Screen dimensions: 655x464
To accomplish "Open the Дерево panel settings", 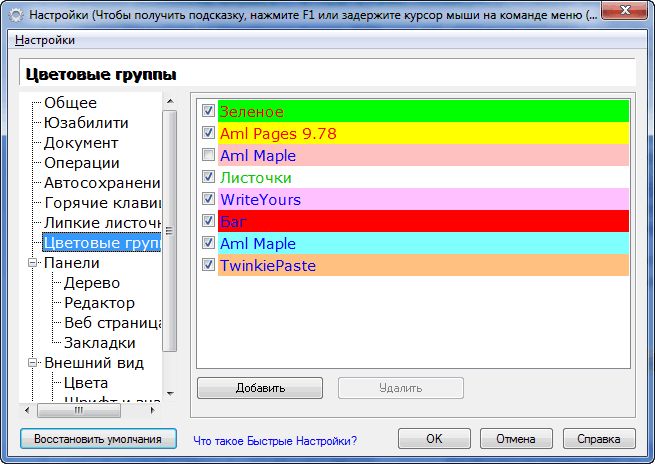I will (92, 283).
